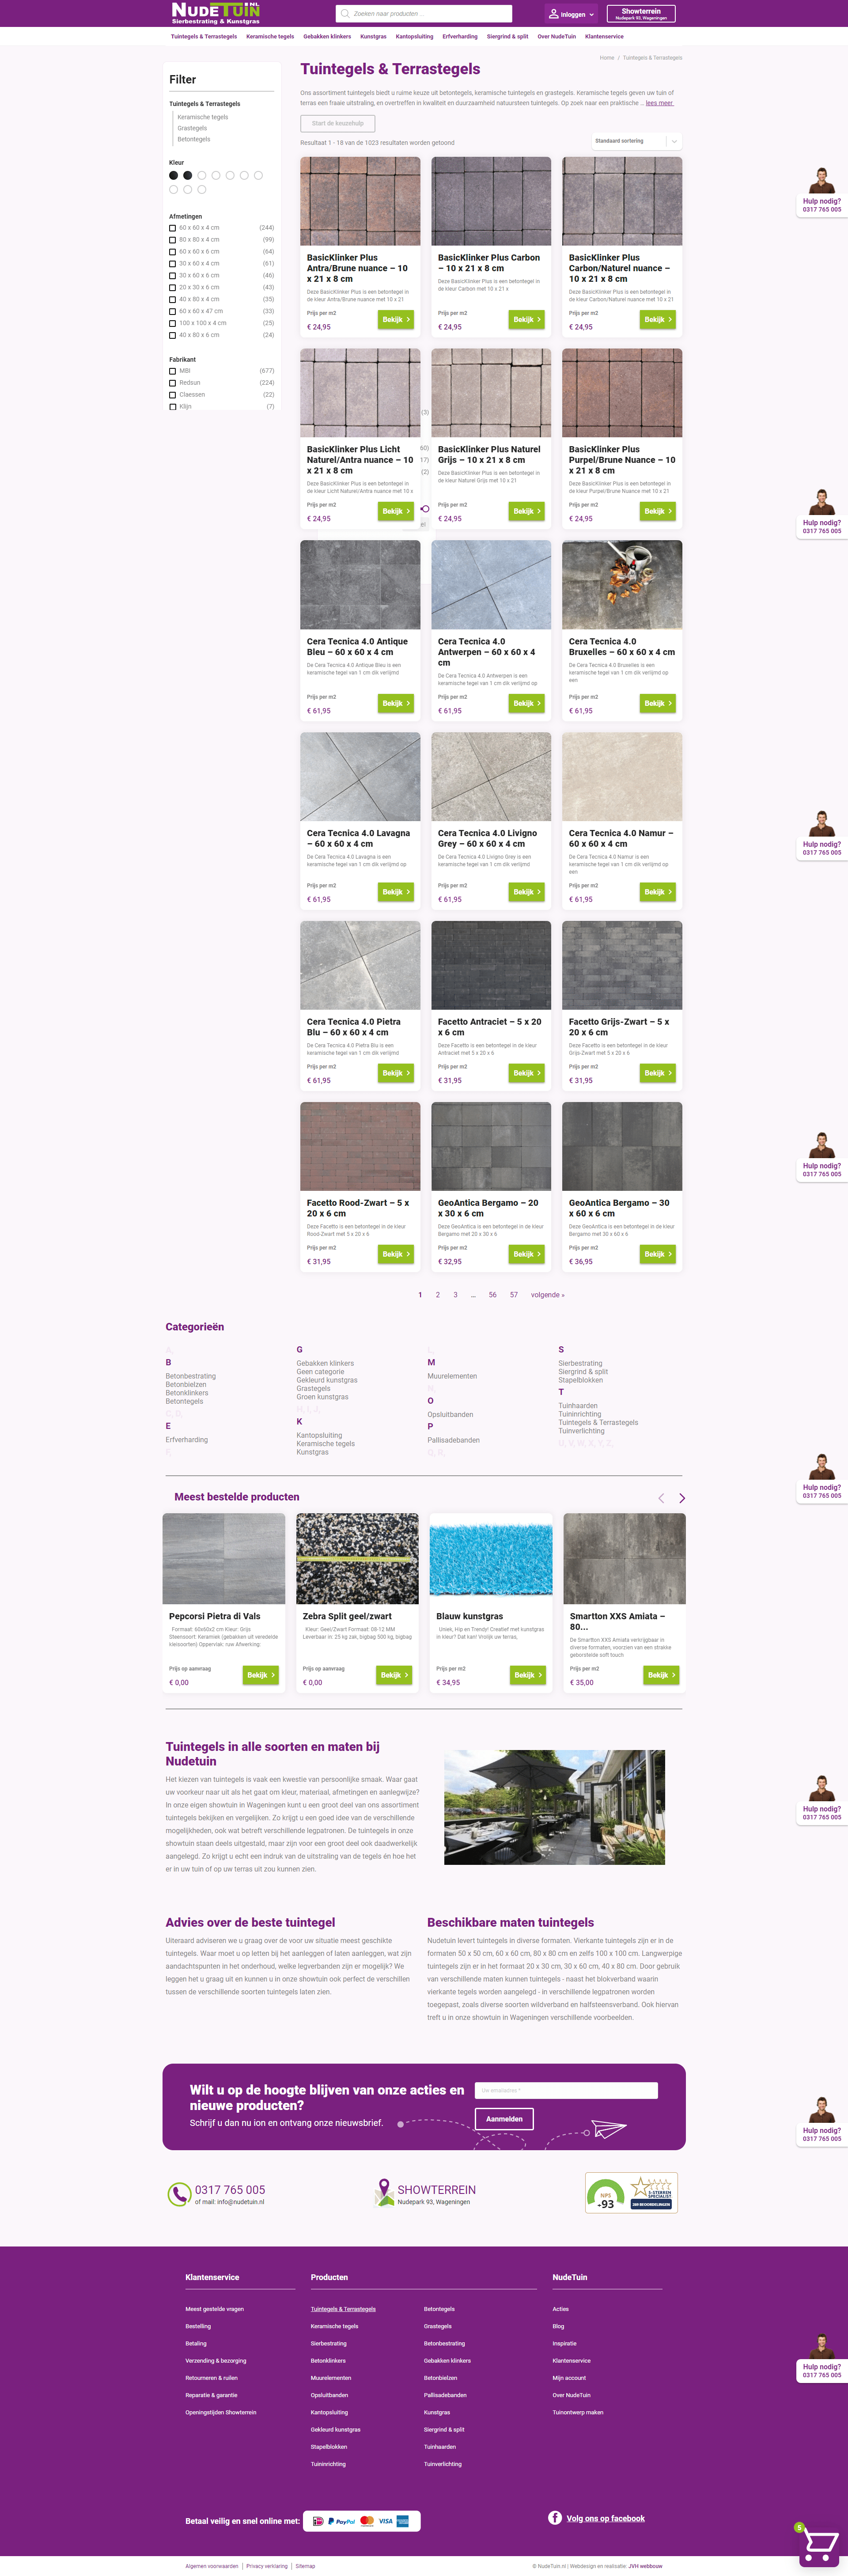The image size is (848, 2576).
Task: Click the product search input field
Action: click(424, 14)
